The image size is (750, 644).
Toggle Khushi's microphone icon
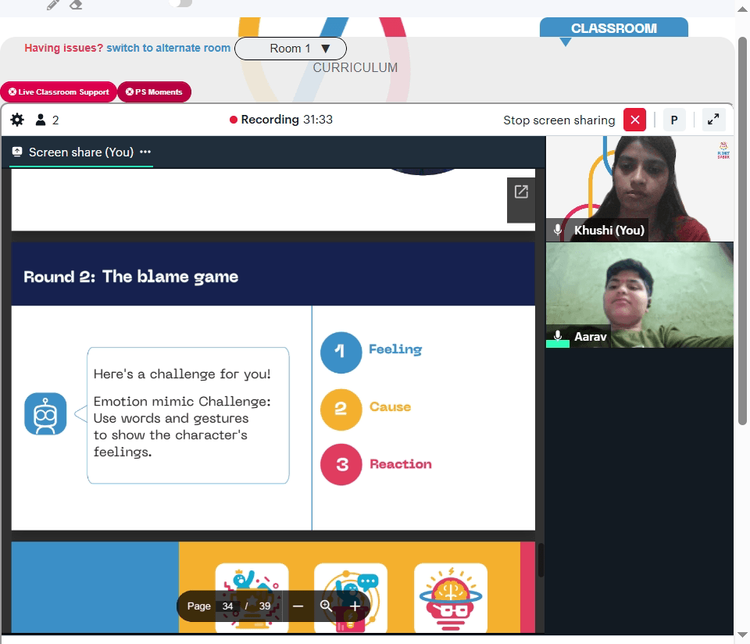(558, 230)
